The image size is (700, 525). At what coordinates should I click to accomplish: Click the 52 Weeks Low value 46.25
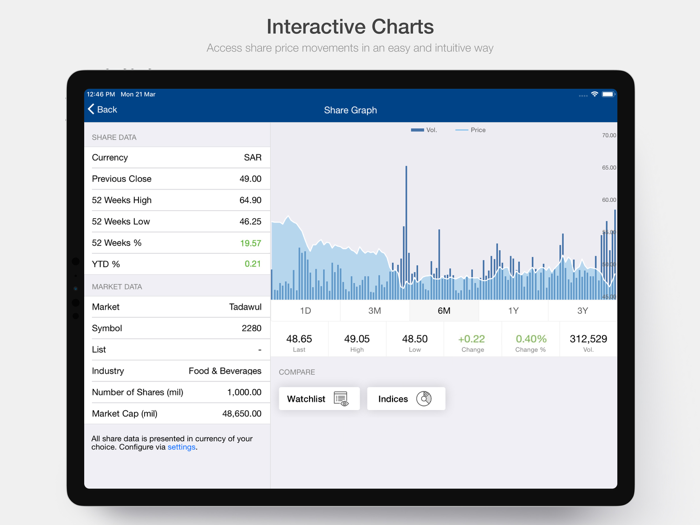(250, 221)
